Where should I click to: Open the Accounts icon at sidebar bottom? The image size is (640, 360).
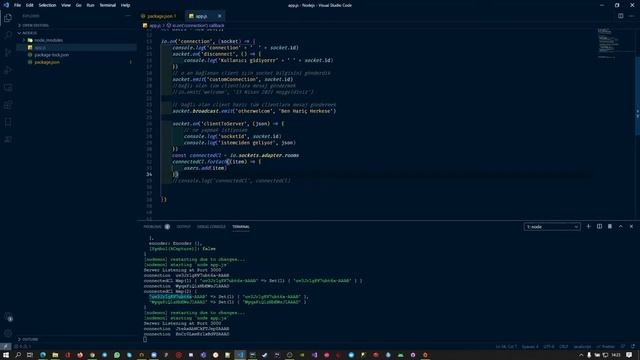click(8, 317)
